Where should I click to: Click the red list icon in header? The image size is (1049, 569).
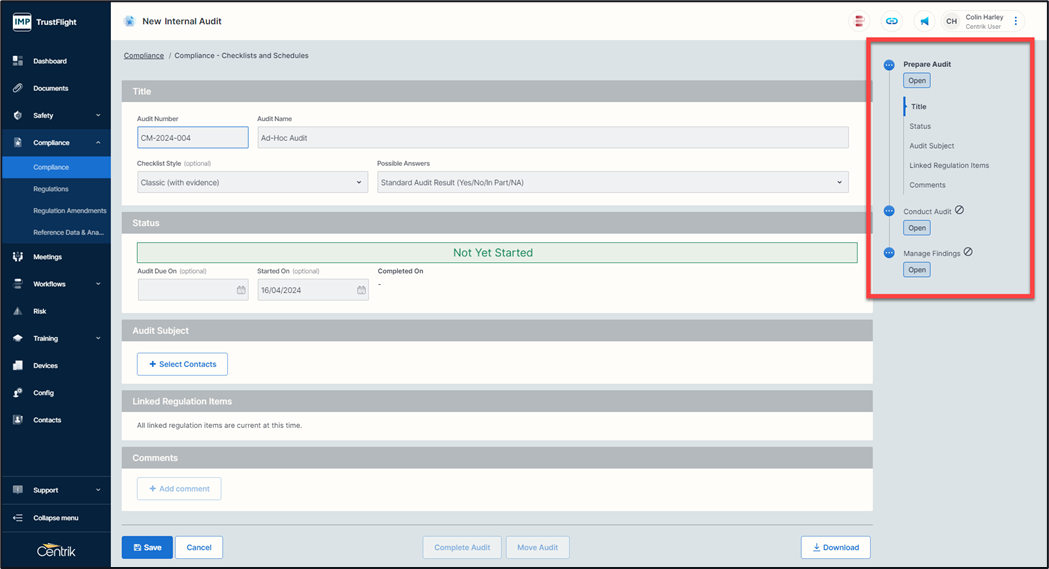point(858,21)
